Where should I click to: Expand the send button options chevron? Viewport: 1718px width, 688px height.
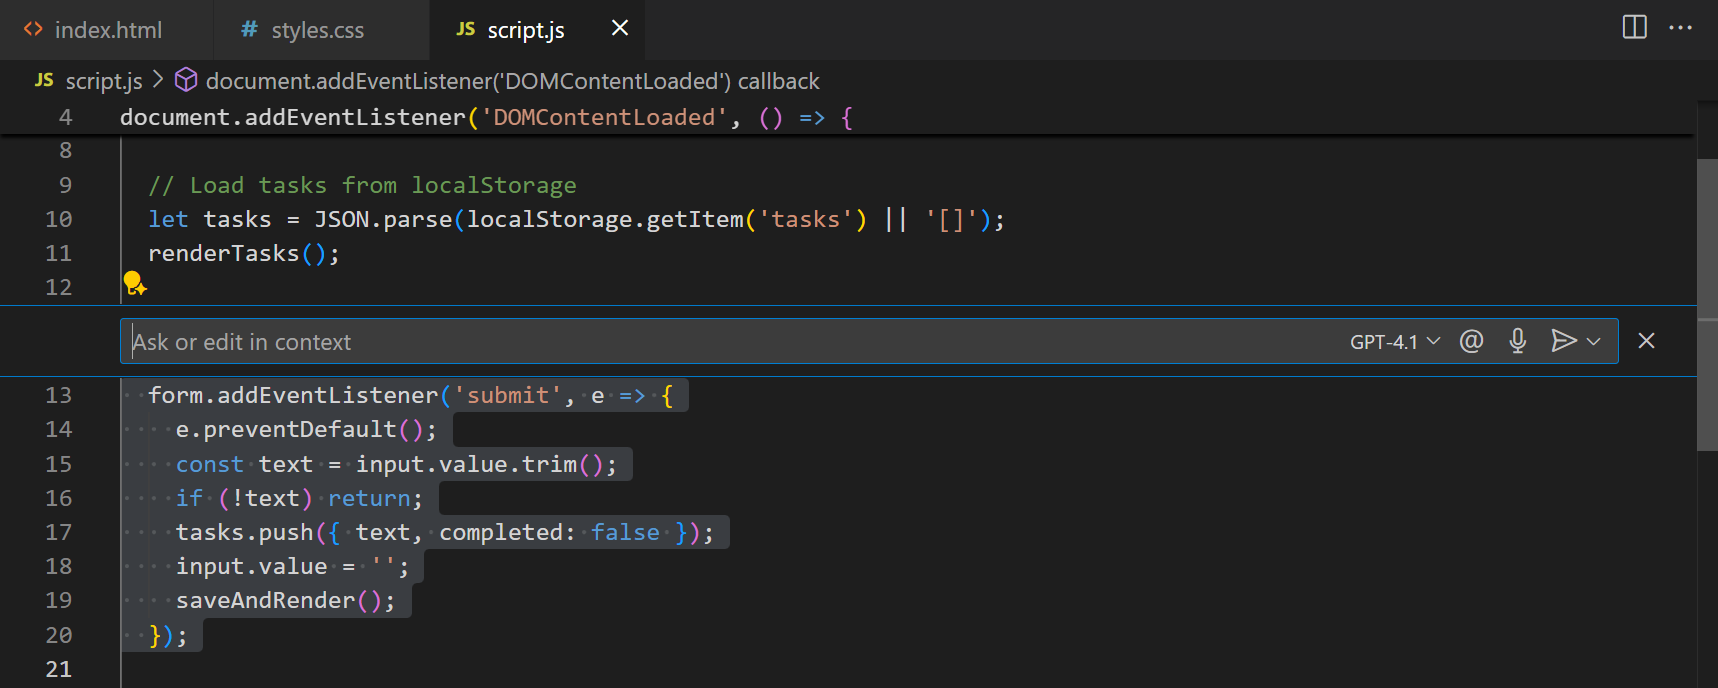point(1594,342)
